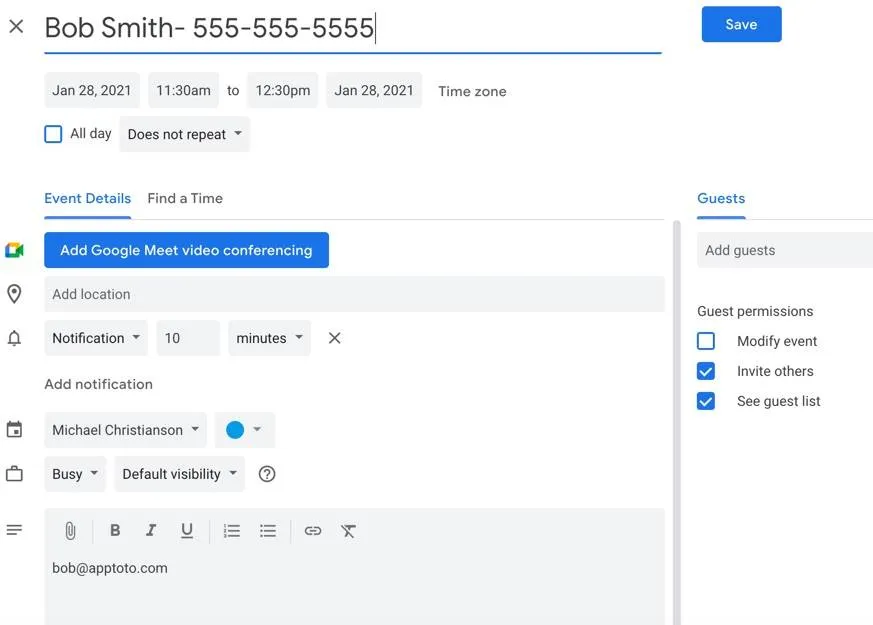Image resolution: width=873 pixels, height=625 pixels.
Task: Check the Modify event guest permission
Action: [706, 340]
